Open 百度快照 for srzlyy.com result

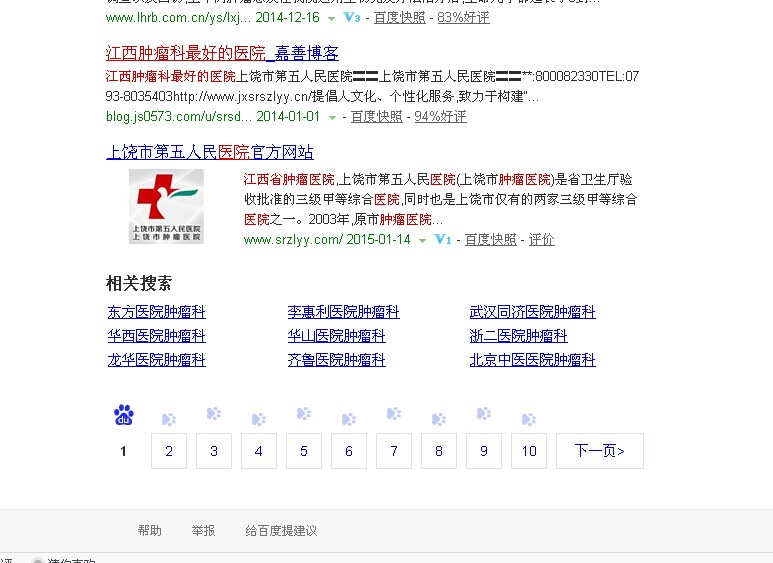(491, 240)
